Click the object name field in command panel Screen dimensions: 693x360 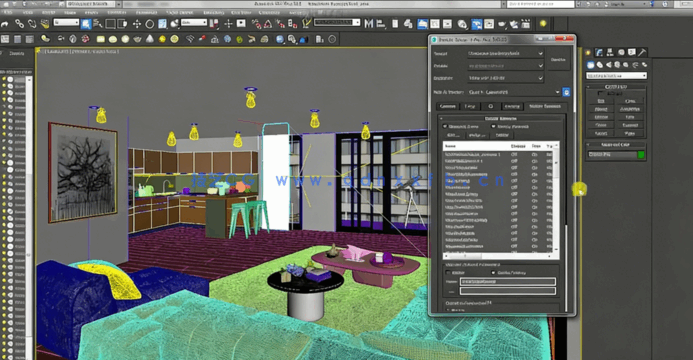pyautogui.click(x=612, y=155)
